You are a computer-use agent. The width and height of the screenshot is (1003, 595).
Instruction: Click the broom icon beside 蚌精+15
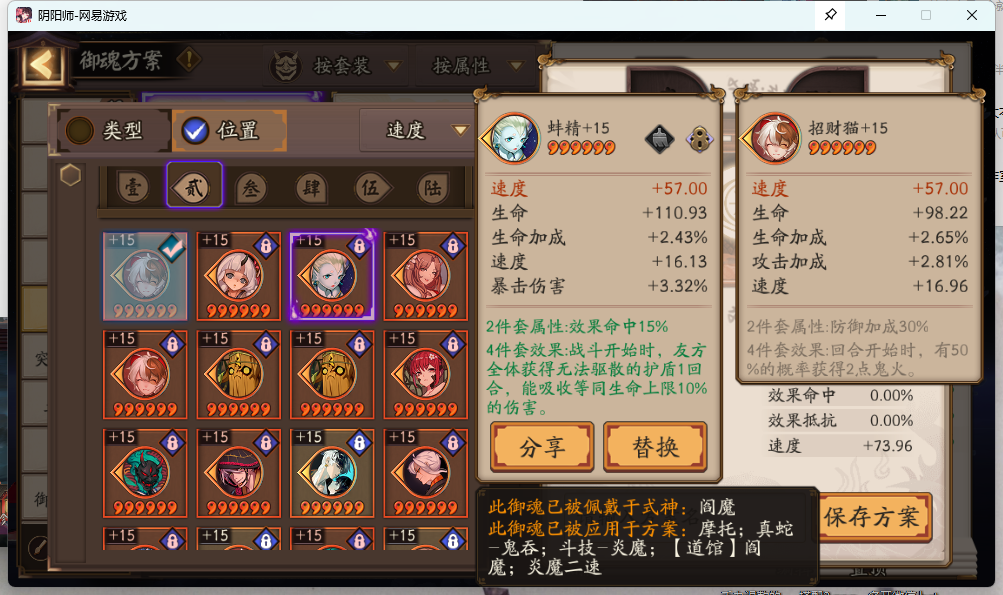659,138
